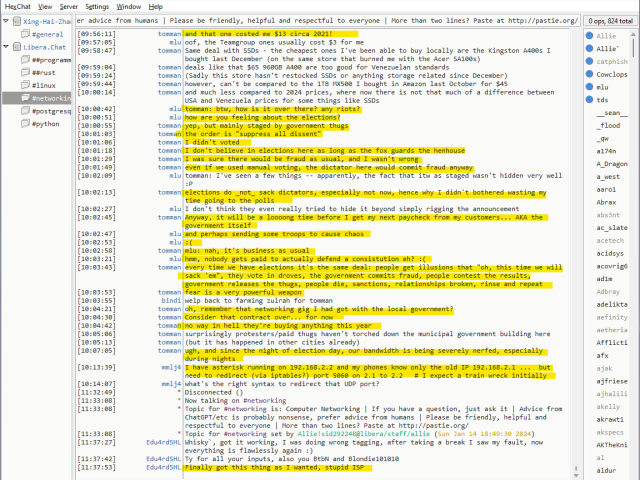
Task: Click the ##rust channel icon
Action: tap(24, 73)
